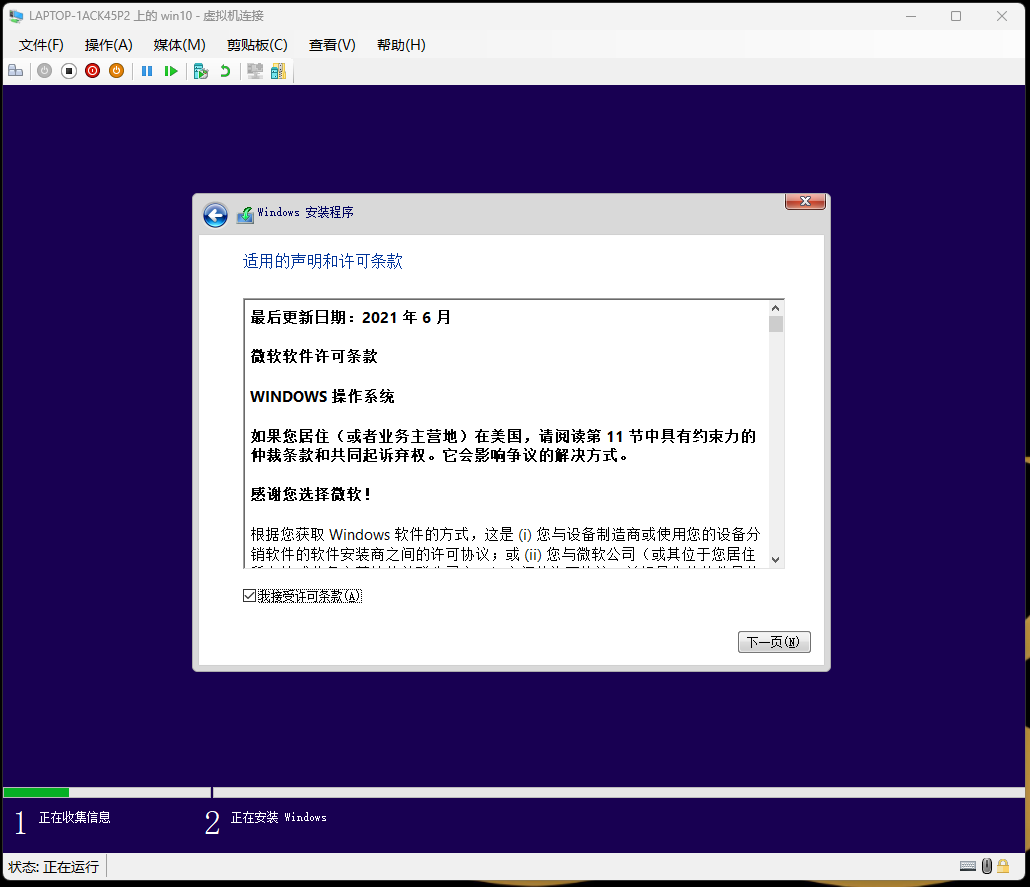Click step 2 正在安装 Windows

pos(266,820)
